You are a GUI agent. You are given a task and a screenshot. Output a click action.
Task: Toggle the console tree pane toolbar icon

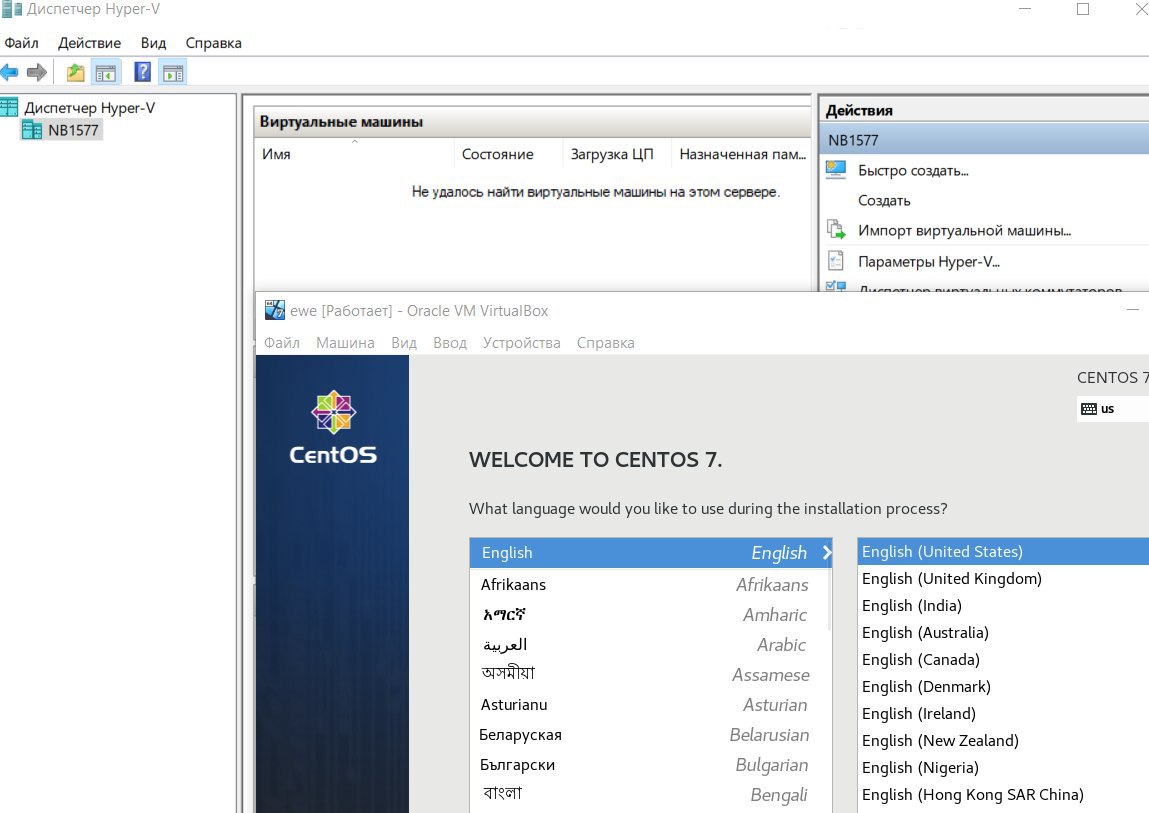[106, 73]
